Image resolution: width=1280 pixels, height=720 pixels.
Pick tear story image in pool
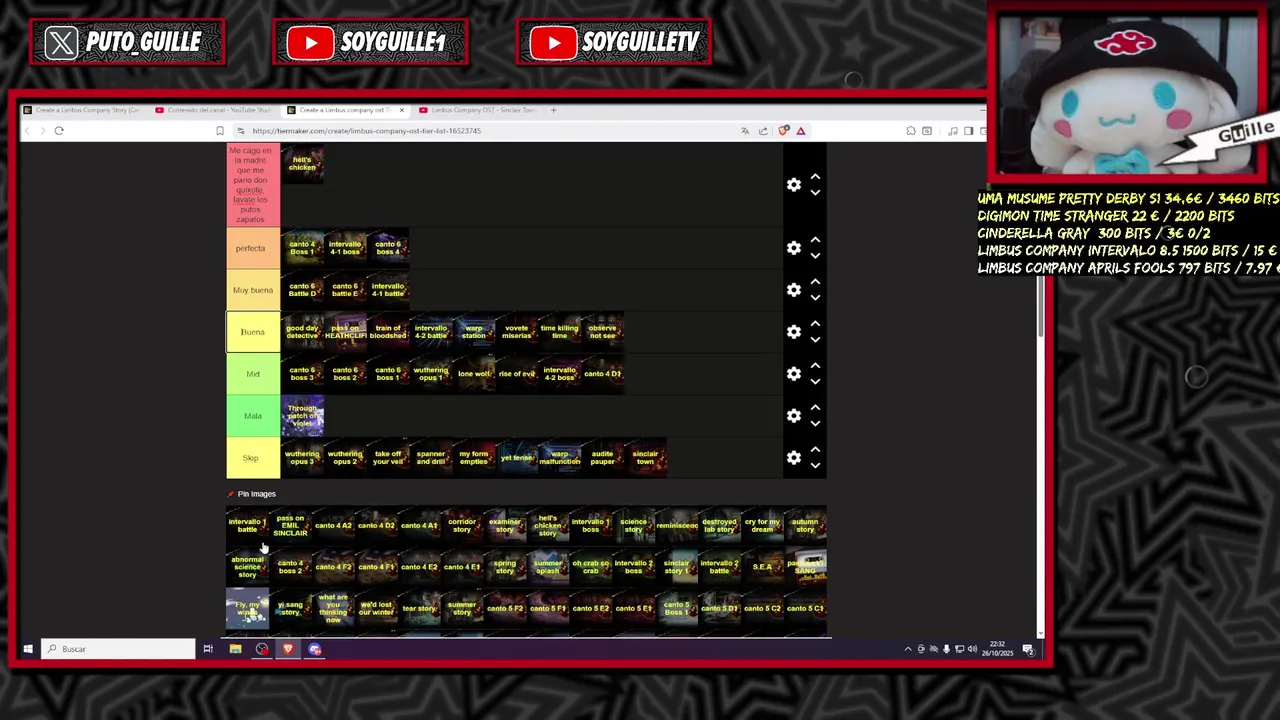point(419,609)
